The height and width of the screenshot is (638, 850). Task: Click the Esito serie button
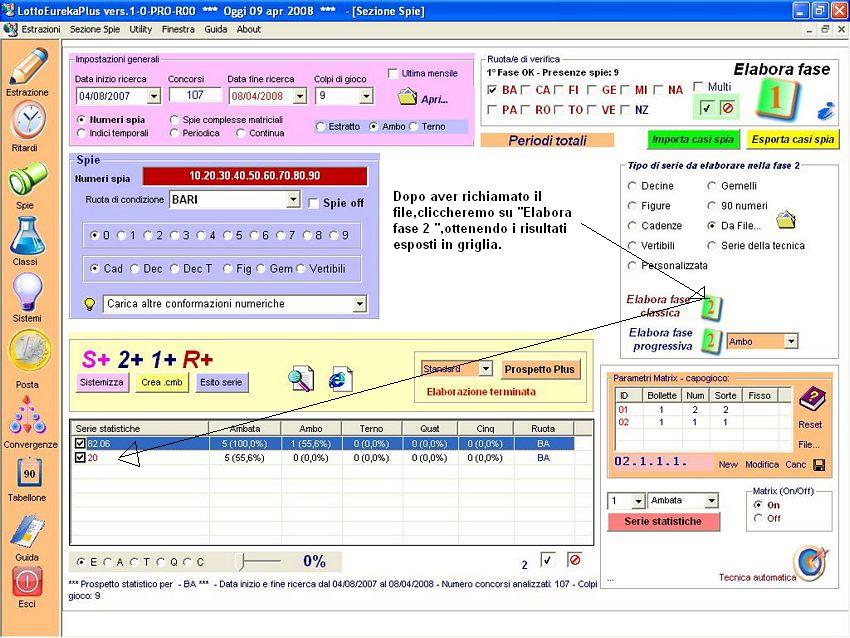point(221,382)
